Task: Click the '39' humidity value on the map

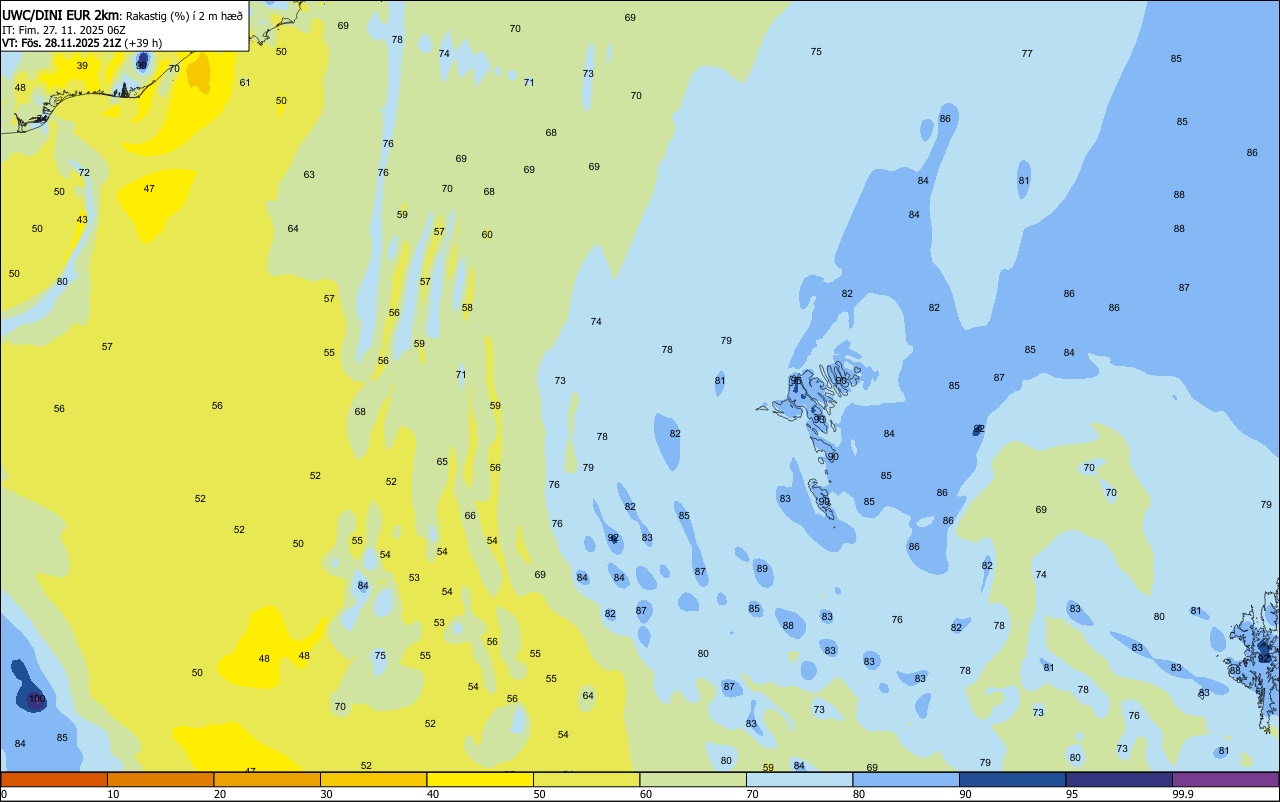Action: click(82, 66)
